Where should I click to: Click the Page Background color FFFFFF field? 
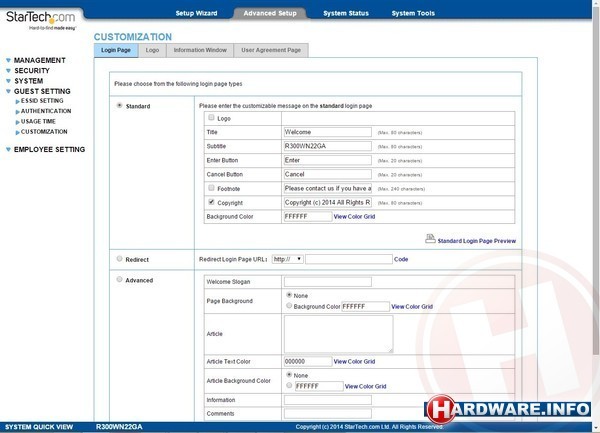pos(365,306)
